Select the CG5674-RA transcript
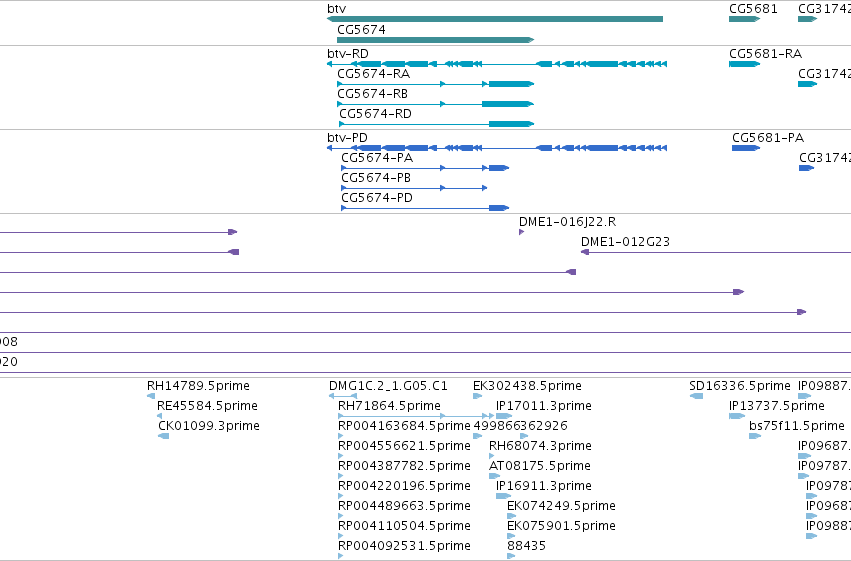 (x=435, y=84)
